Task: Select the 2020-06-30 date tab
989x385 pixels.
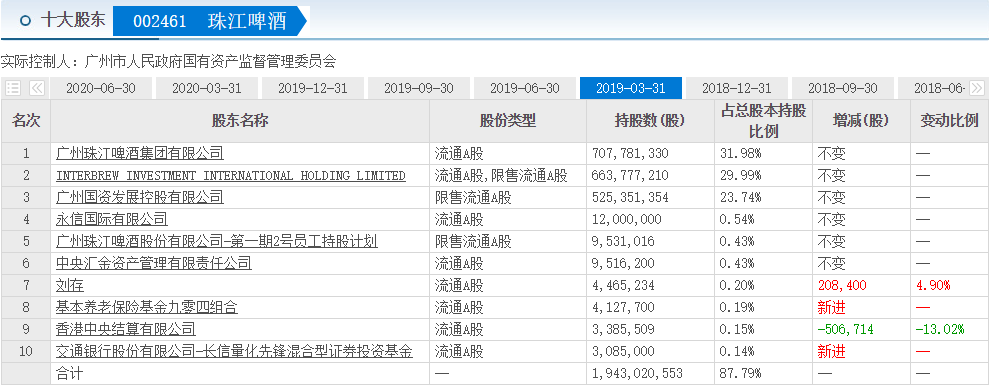Action: pos(101,88)
